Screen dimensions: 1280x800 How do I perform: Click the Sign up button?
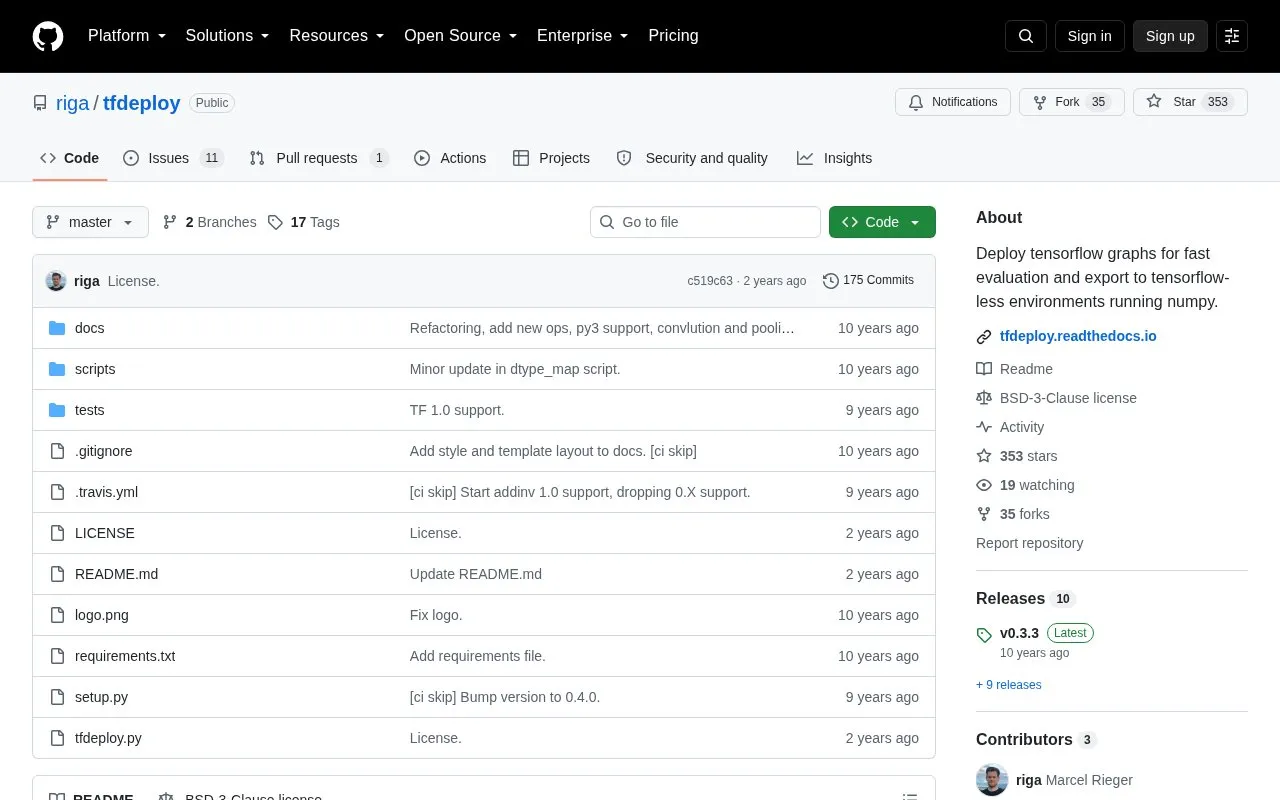(x=1170, y=36)
